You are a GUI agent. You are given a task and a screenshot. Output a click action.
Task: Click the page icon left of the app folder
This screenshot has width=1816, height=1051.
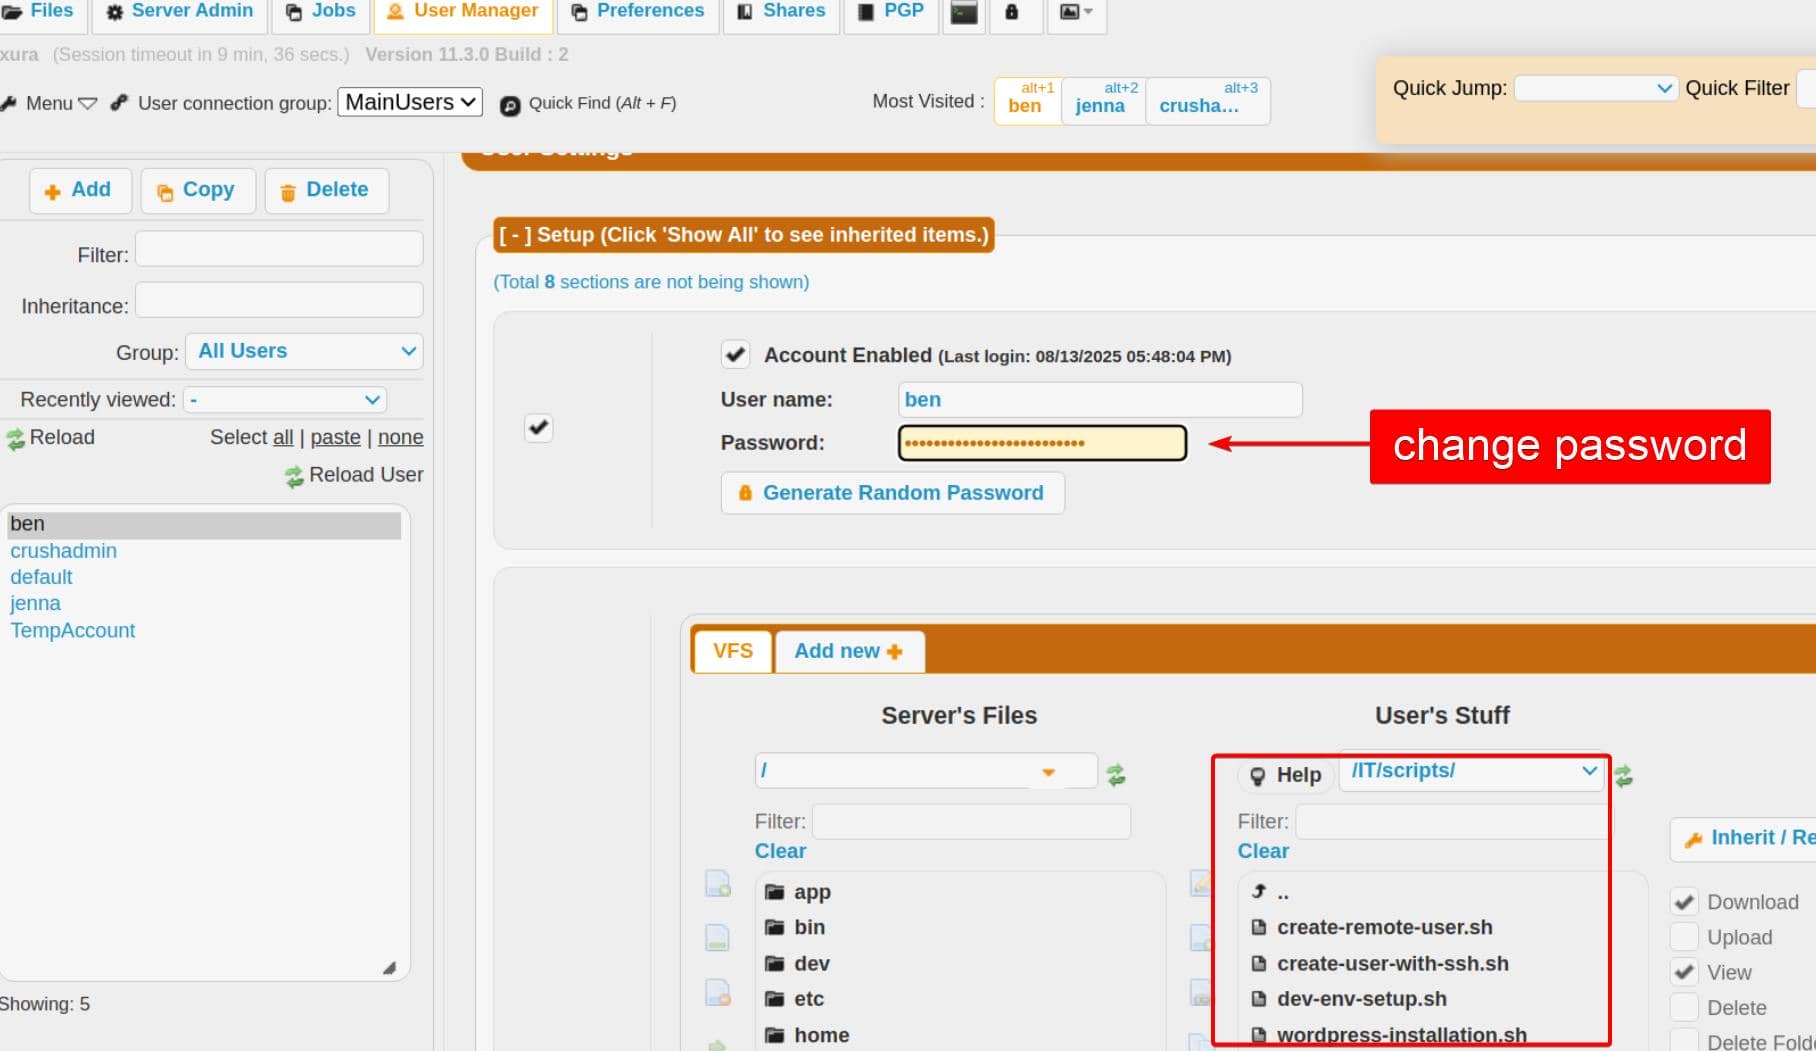pos(718,884)
